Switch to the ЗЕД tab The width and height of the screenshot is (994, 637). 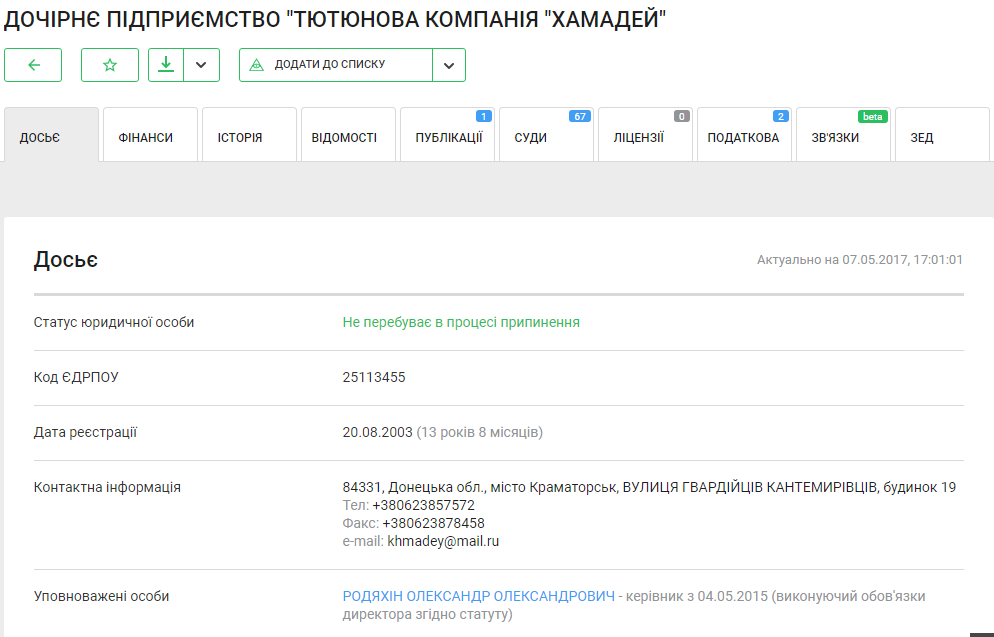pyautogui.click(x=941, y=137)
